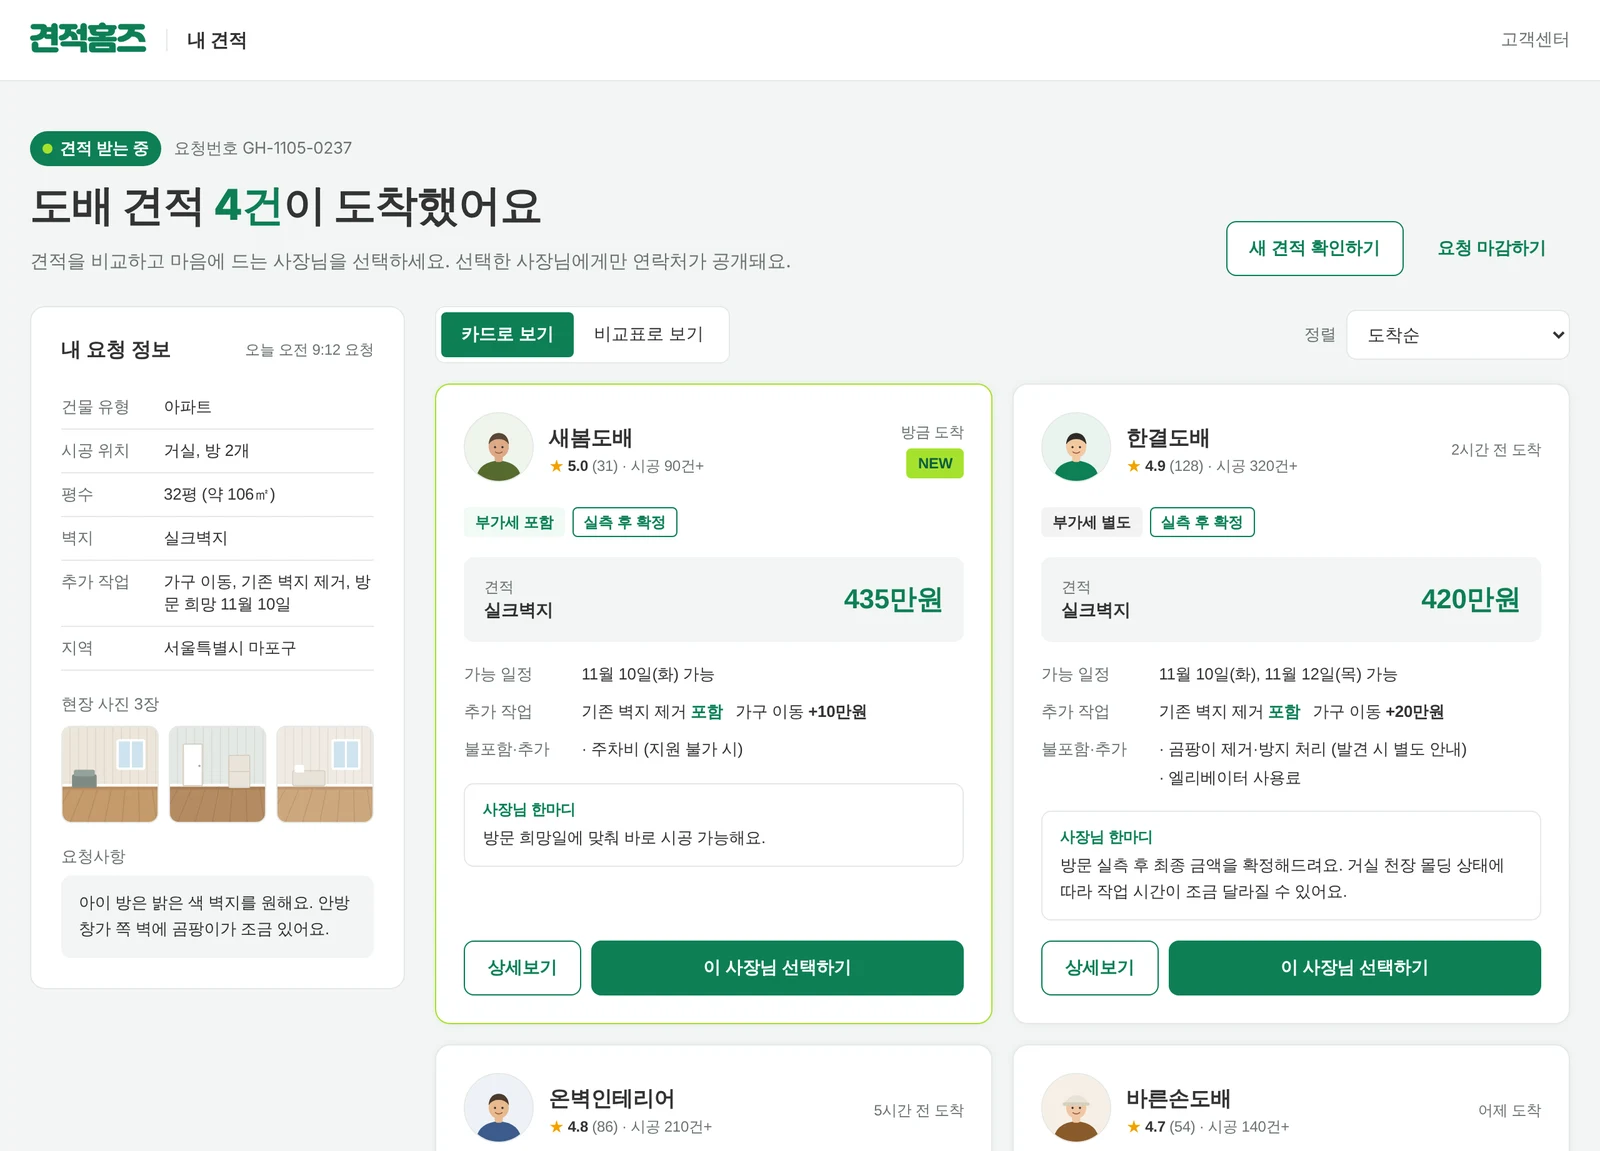Image resolution: width=1600 pixels, height=1151 pixels.
Task: Click 새봄도배 company name
Action: (590, 438)
